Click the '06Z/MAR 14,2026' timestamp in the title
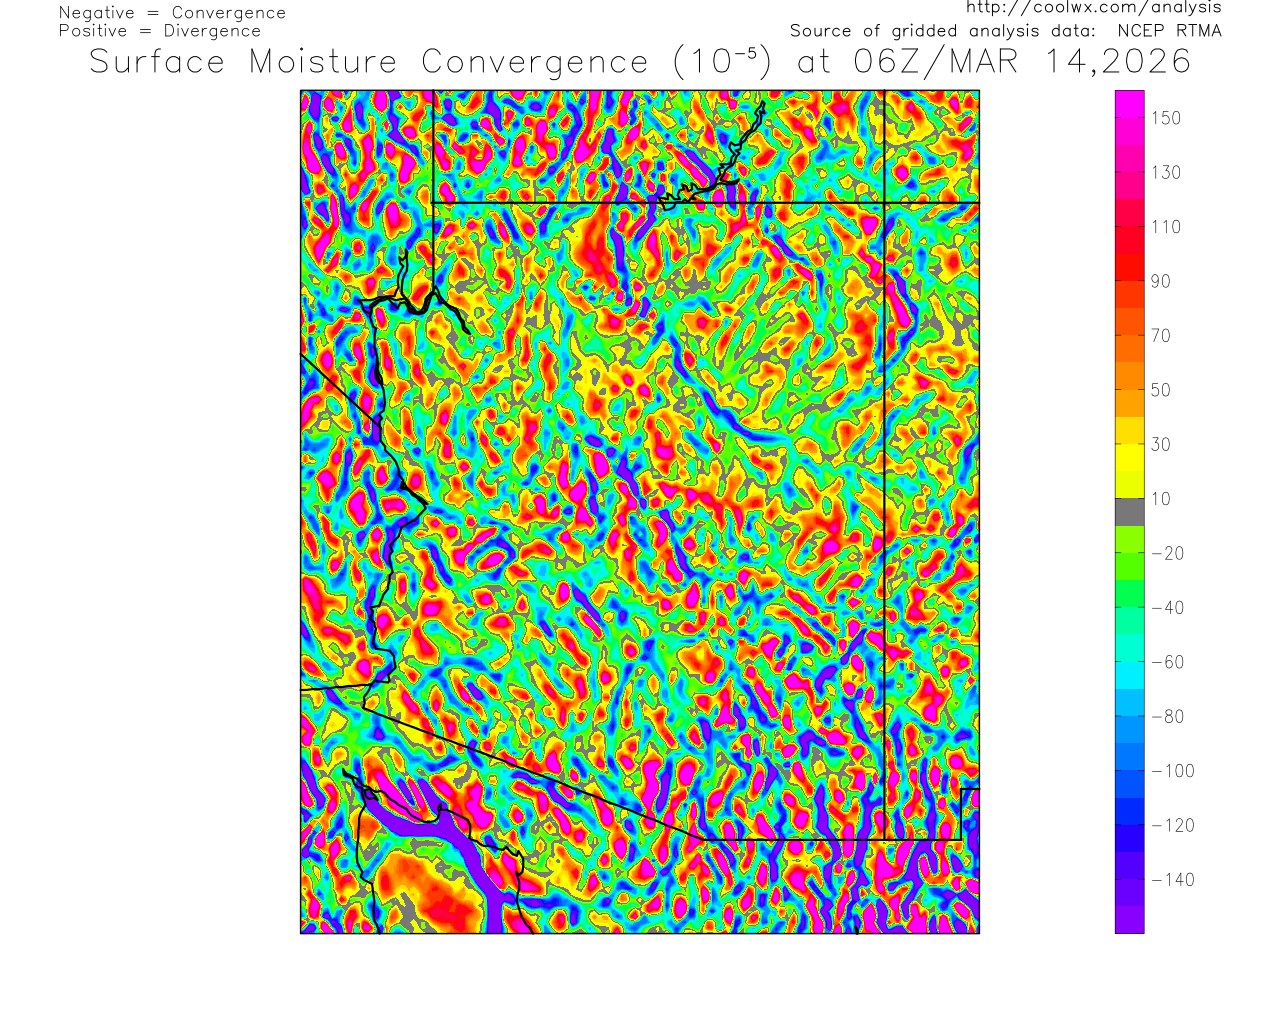Image resolution: width=1280 pixels, height=1024 pixels. (1022, 62)
